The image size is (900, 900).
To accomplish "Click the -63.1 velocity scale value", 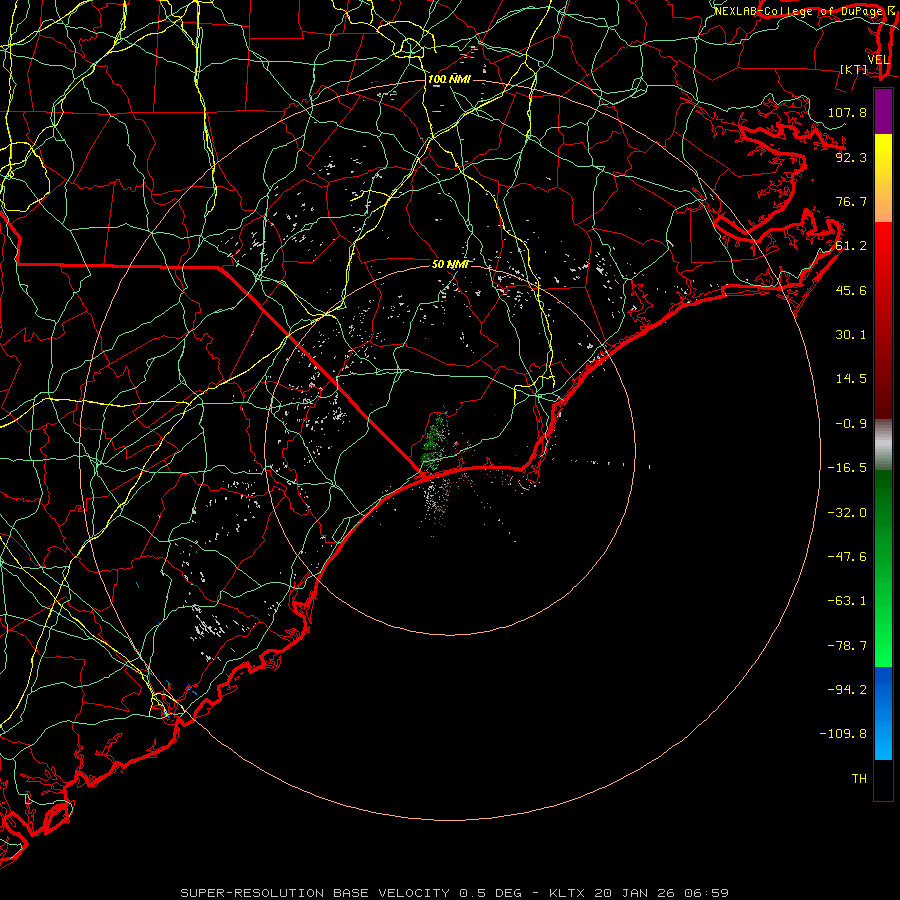I will point(847,601).
